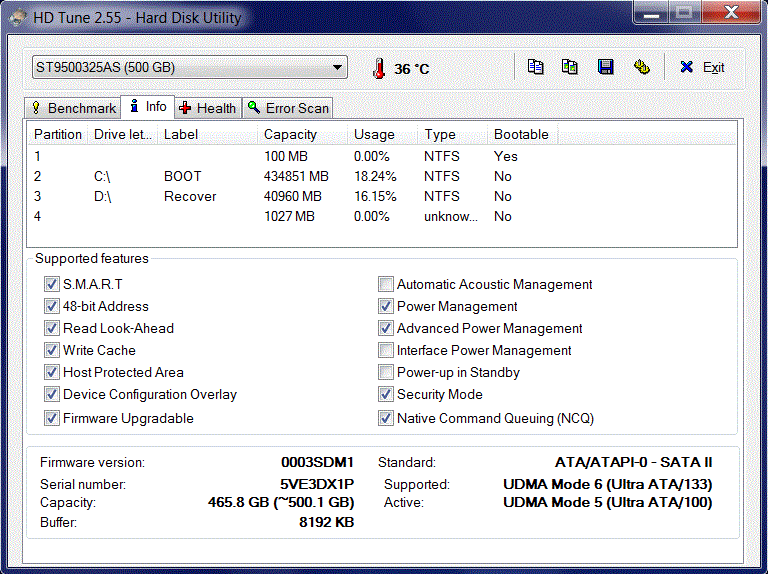The width and height of the screenshot is (768, 574).
Task: Click the Yes bootable value
Action: pos(505,156)
